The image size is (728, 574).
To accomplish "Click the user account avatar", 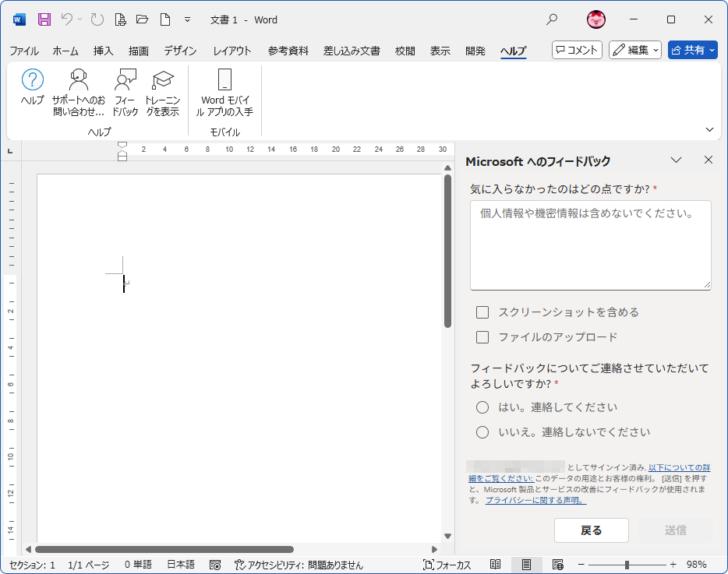I will pyautogui.click(x=596, y=20).
